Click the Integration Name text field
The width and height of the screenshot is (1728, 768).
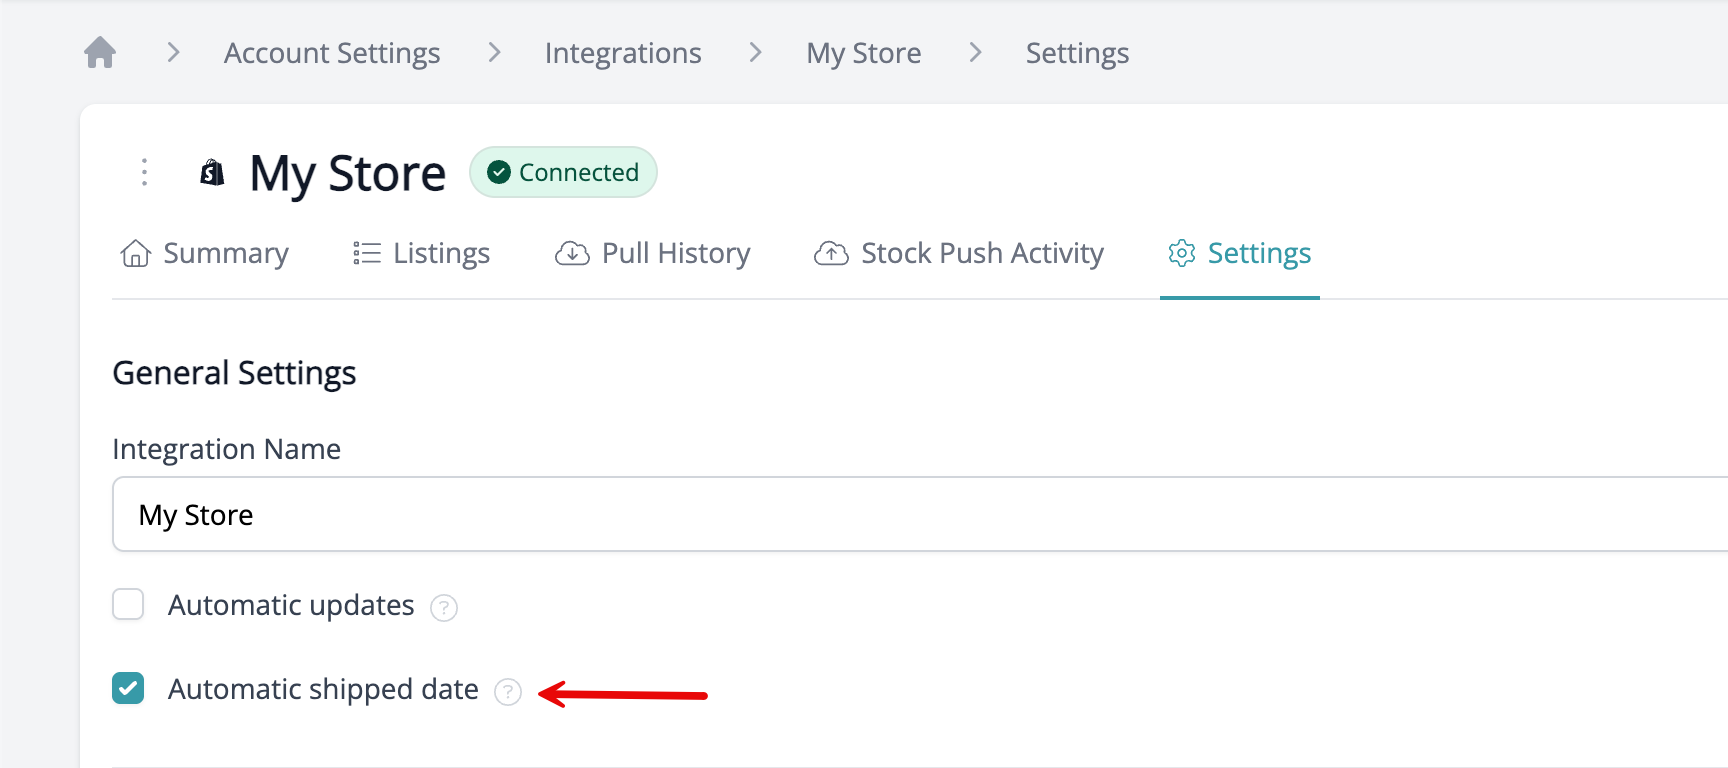920,514
